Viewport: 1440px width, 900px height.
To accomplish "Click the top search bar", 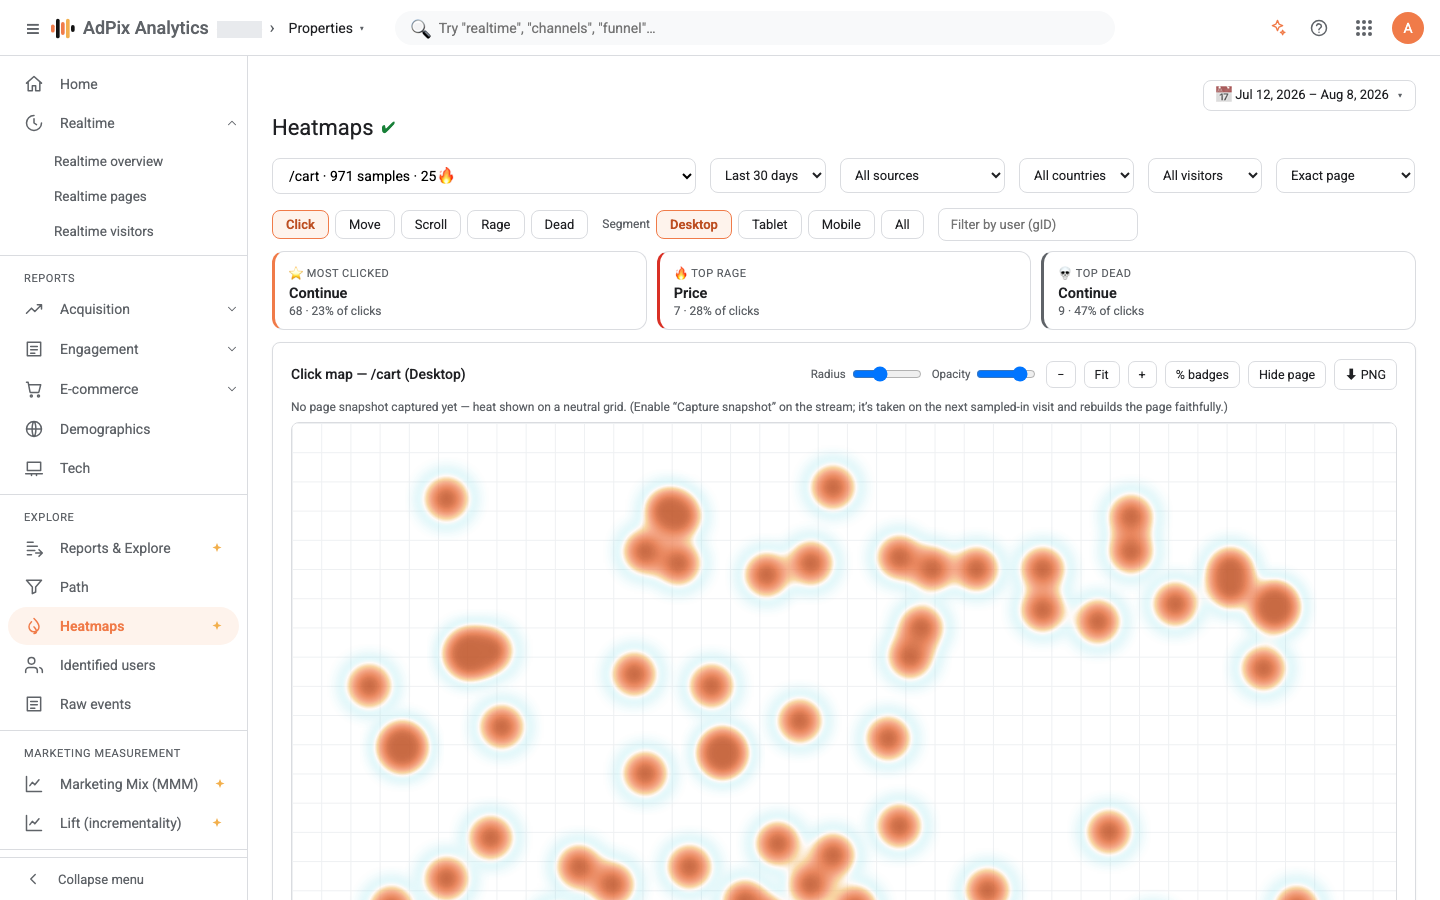I will click(755, 28).
